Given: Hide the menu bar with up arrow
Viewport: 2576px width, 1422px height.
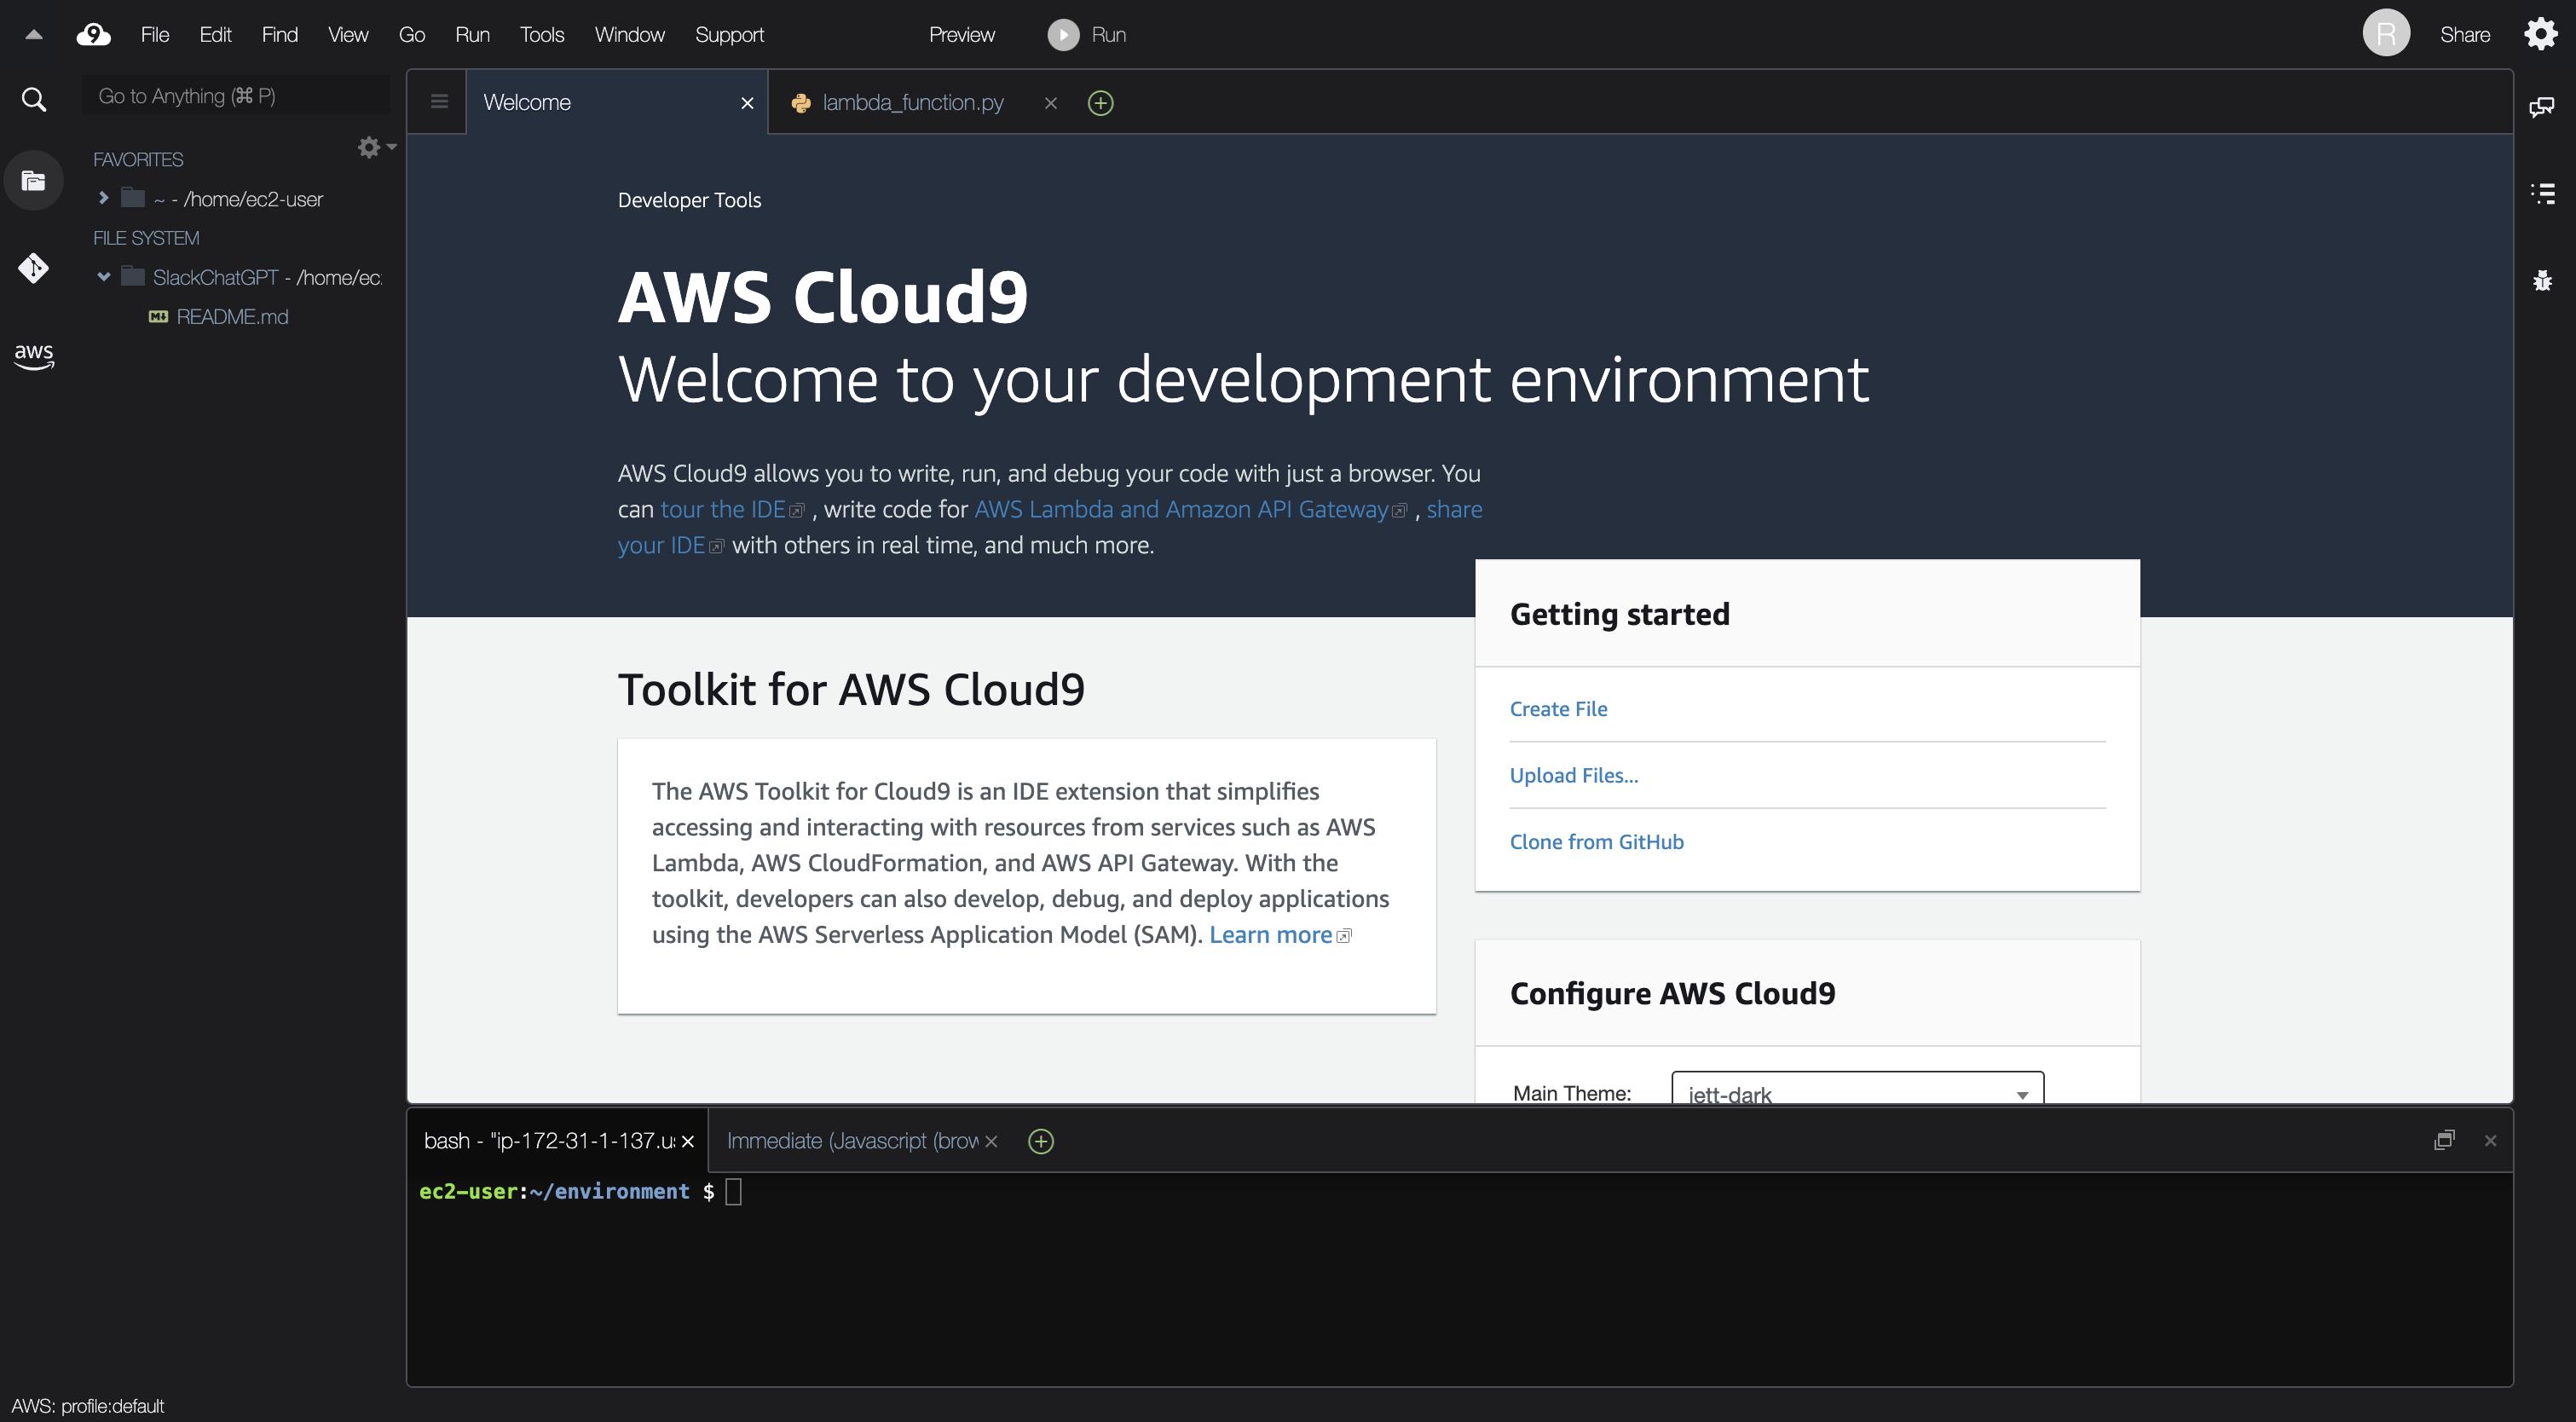Looking at the screenshot, I should tap(33, 35).
